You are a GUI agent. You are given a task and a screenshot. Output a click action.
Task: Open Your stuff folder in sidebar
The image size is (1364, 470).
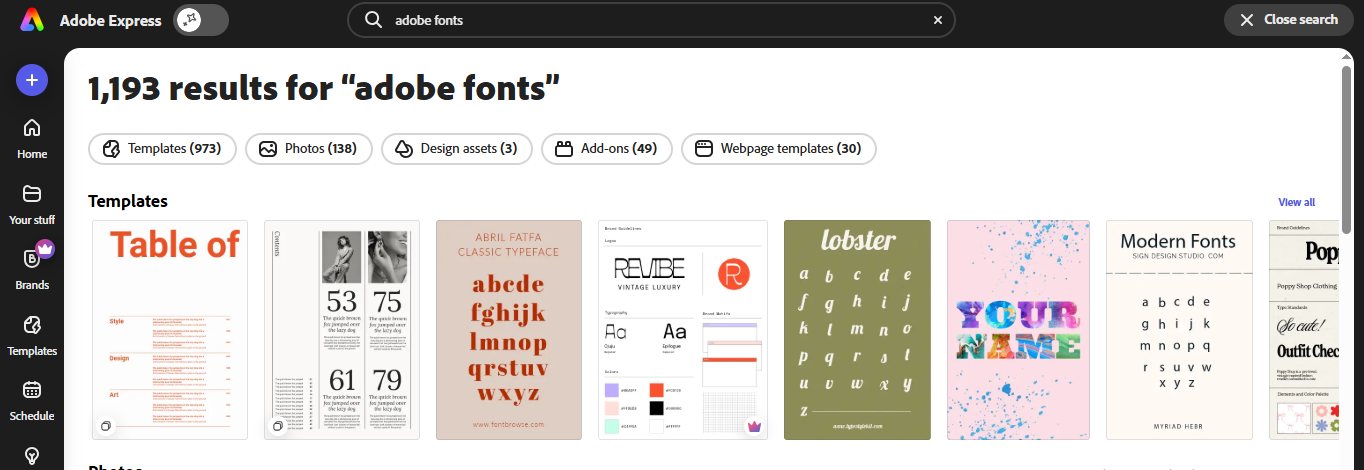(32, 204)
